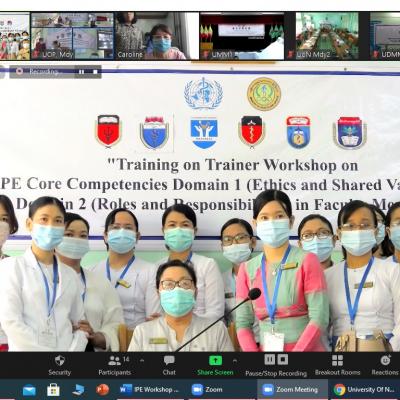The width and height of the screenshot is (400, 400).
Task: Stop recording in the top Recording indicator
Action: click(95, 72)
